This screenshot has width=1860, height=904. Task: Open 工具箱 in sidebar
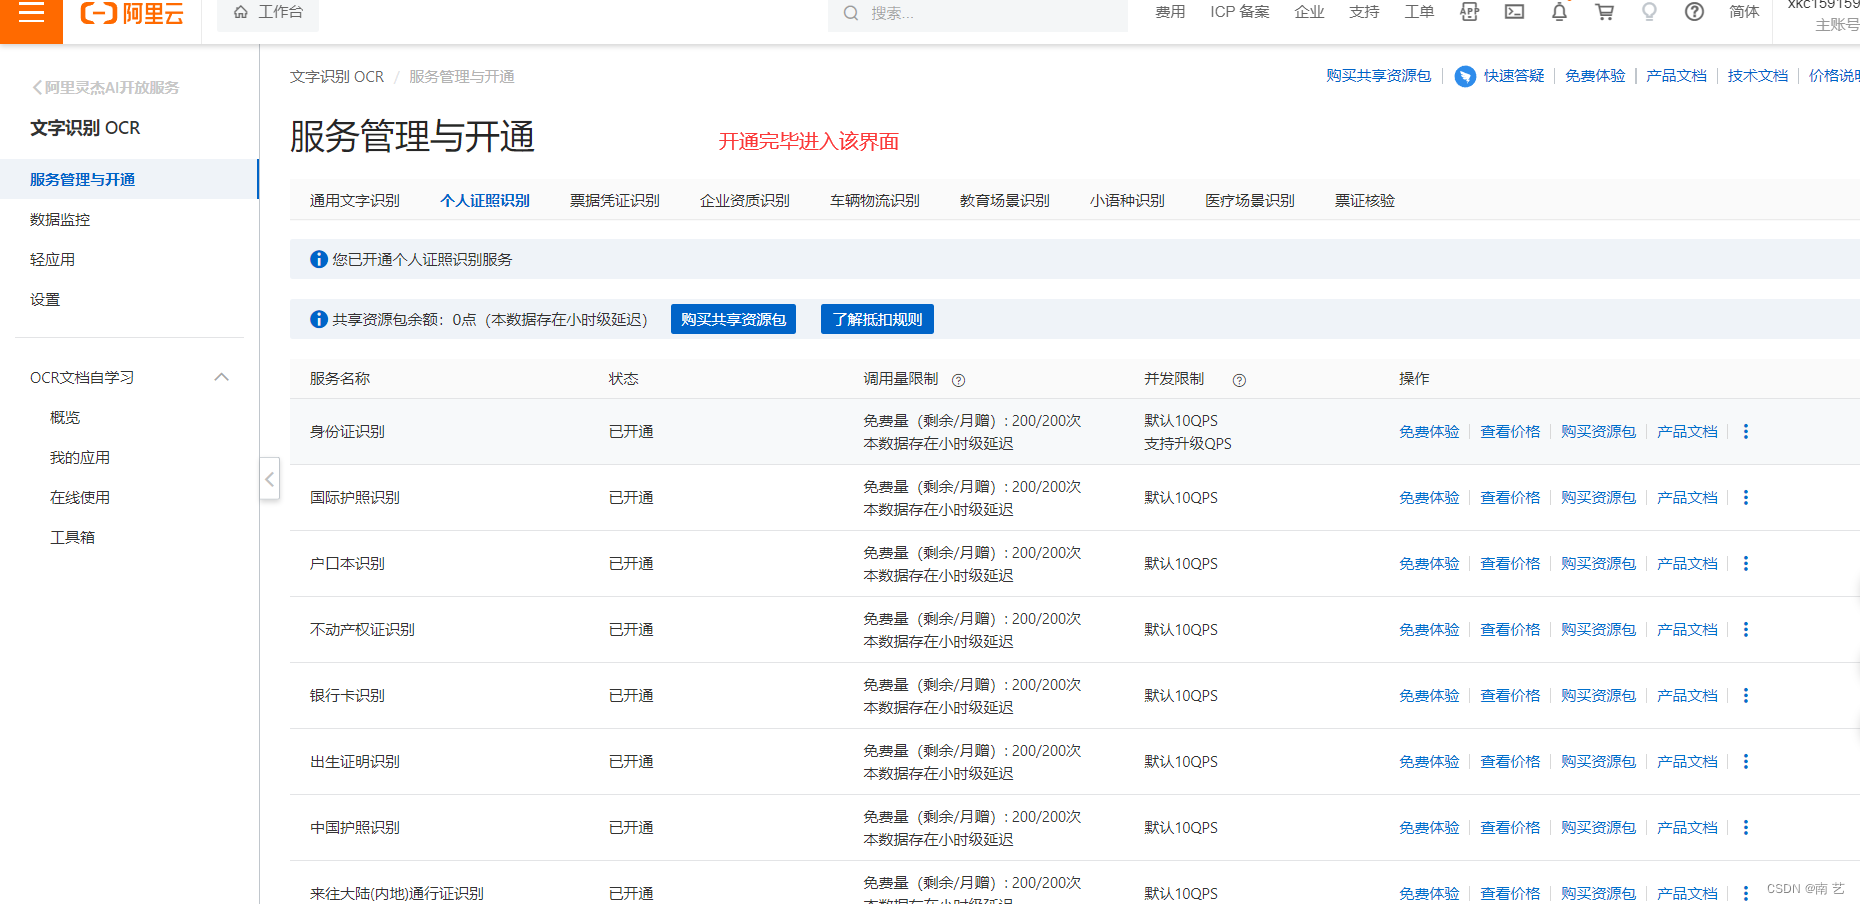tap(72, 537)
